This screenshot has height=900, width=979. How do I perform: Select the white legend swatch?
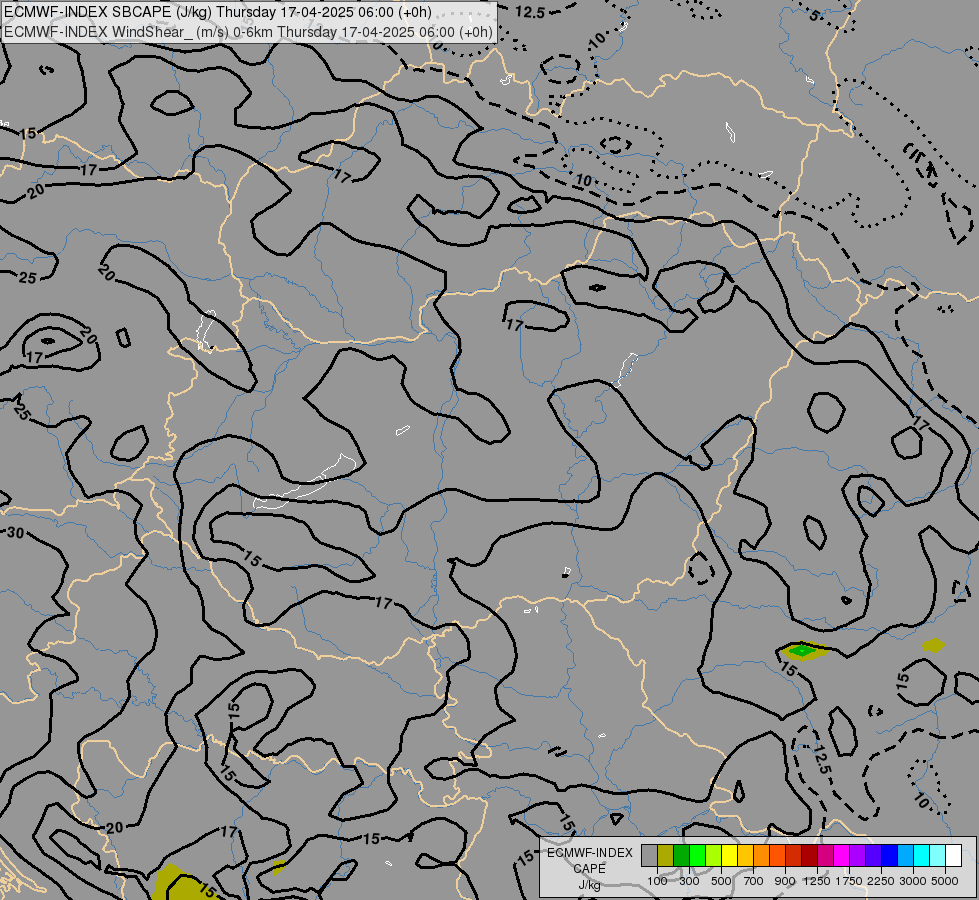(x=953, y=855)
